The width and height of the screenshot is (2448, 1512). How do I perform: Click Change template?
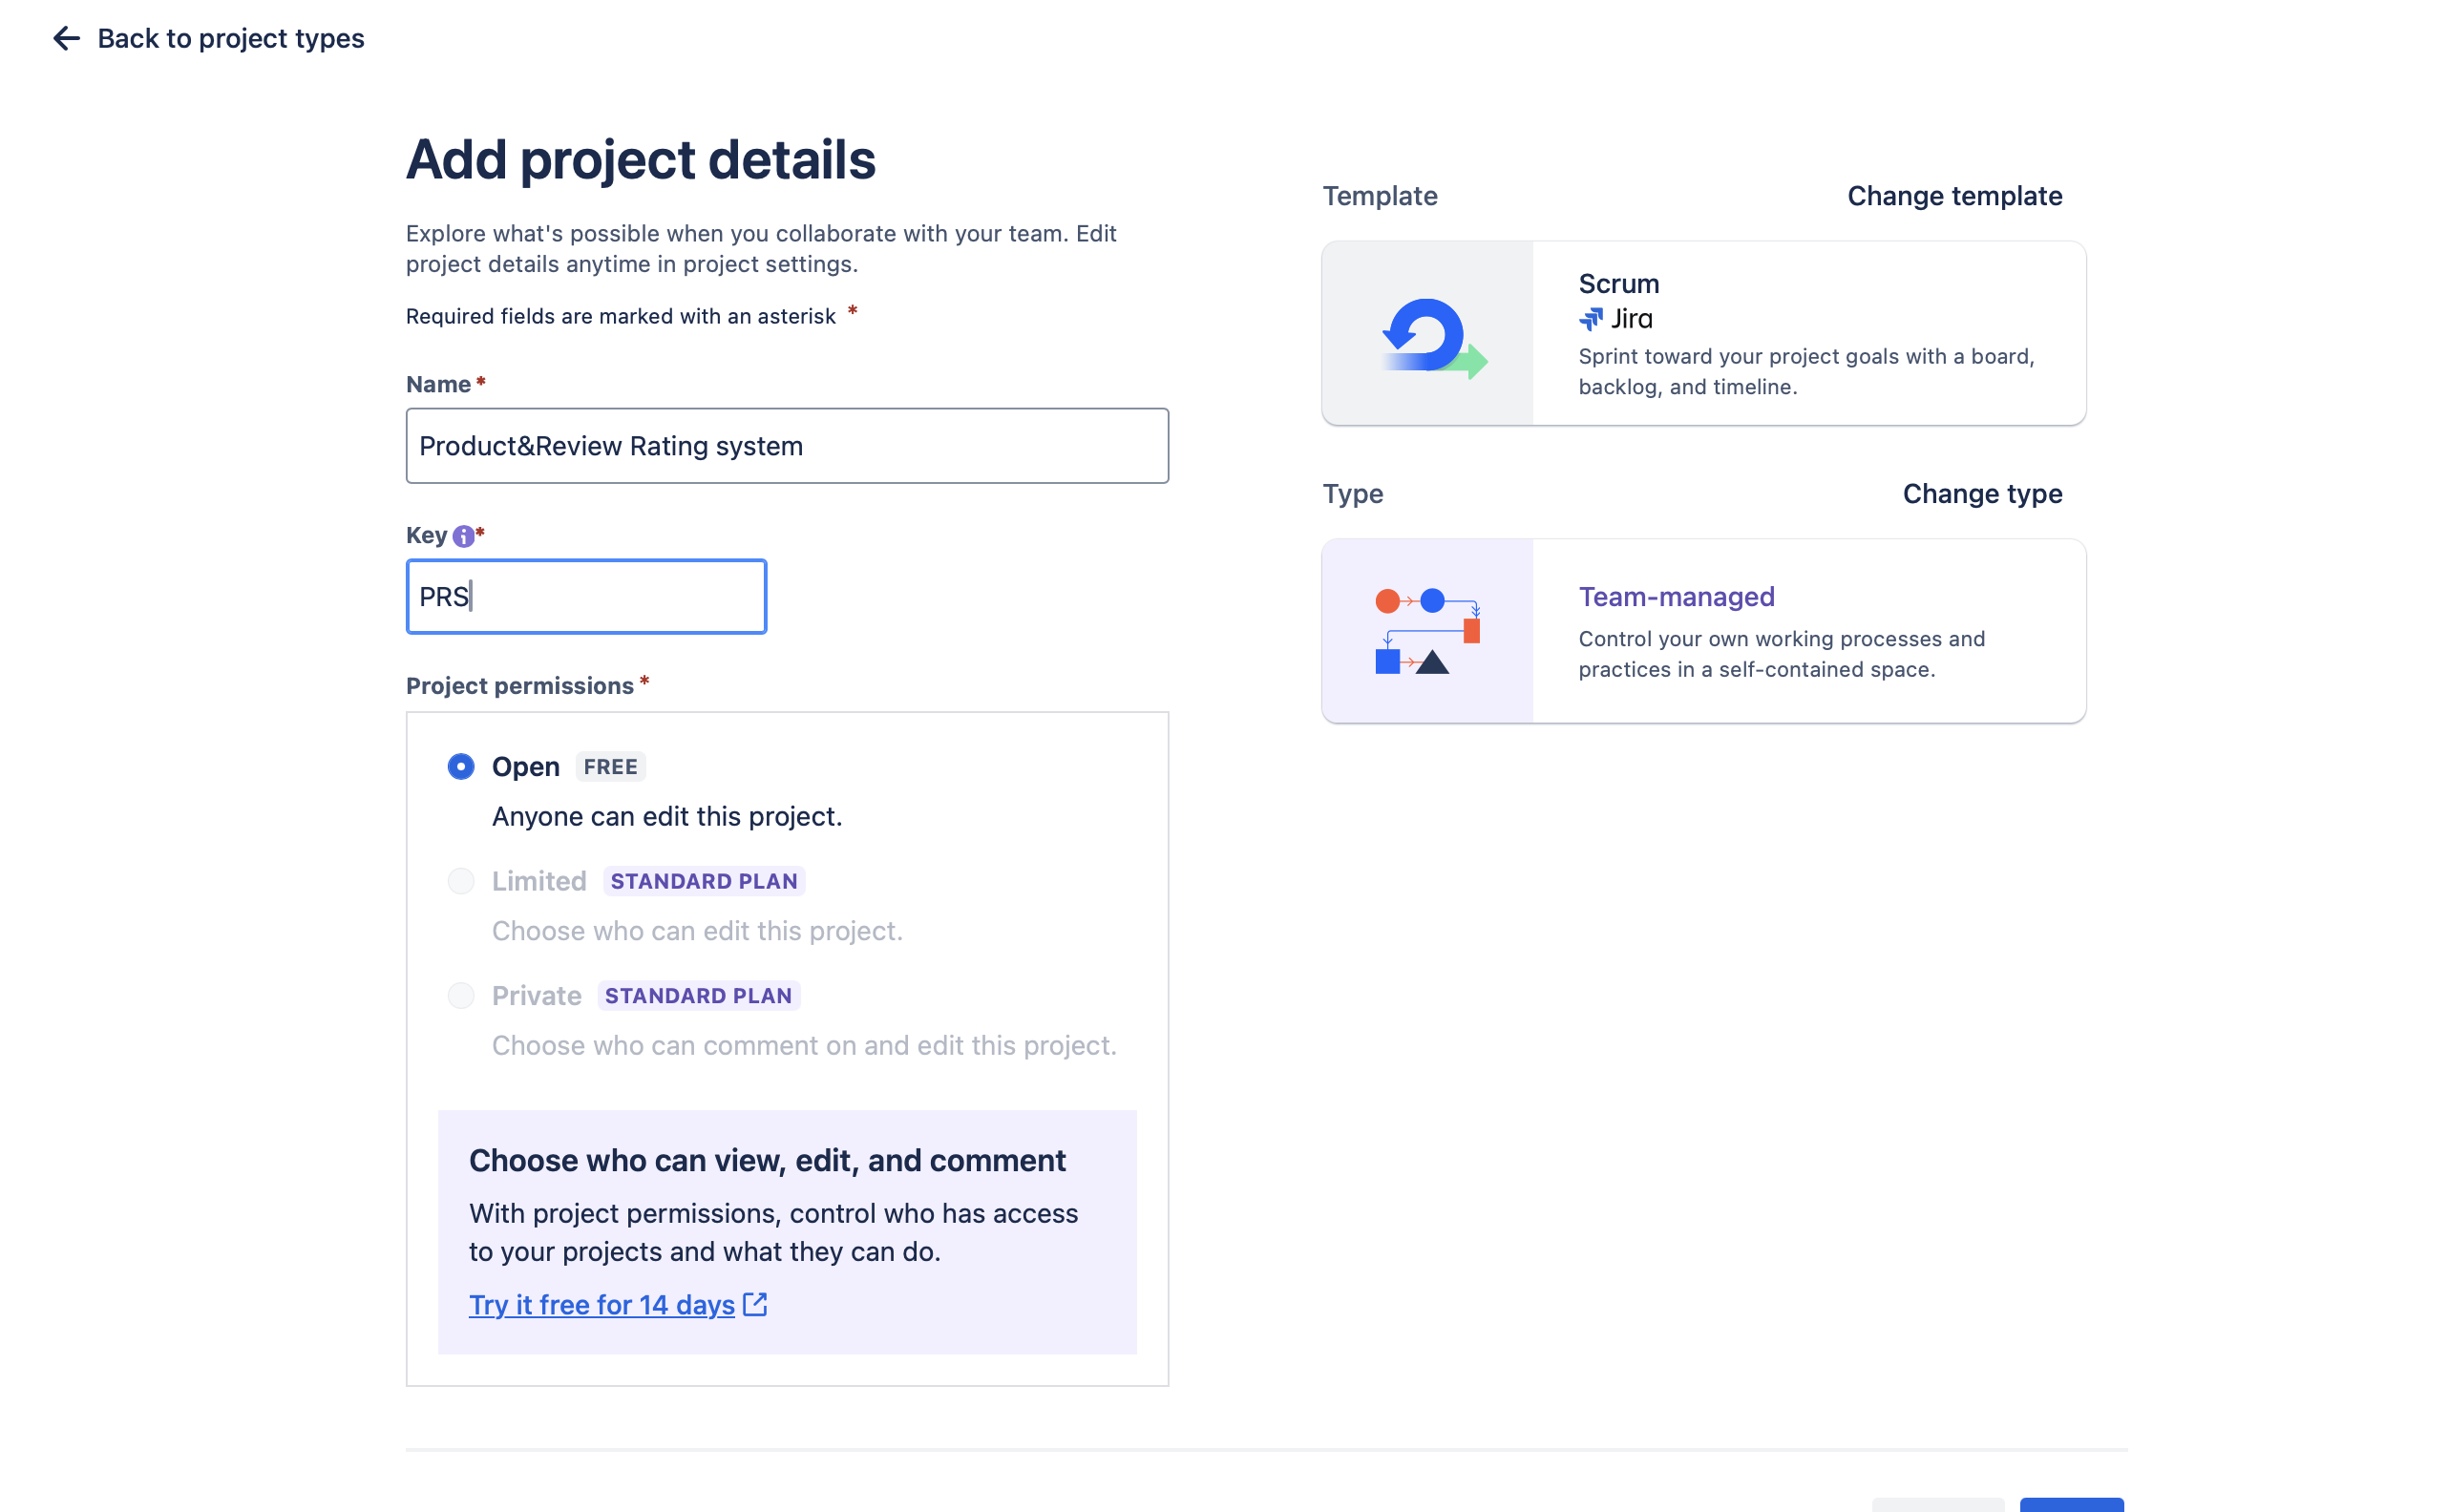click(1954, 196)
